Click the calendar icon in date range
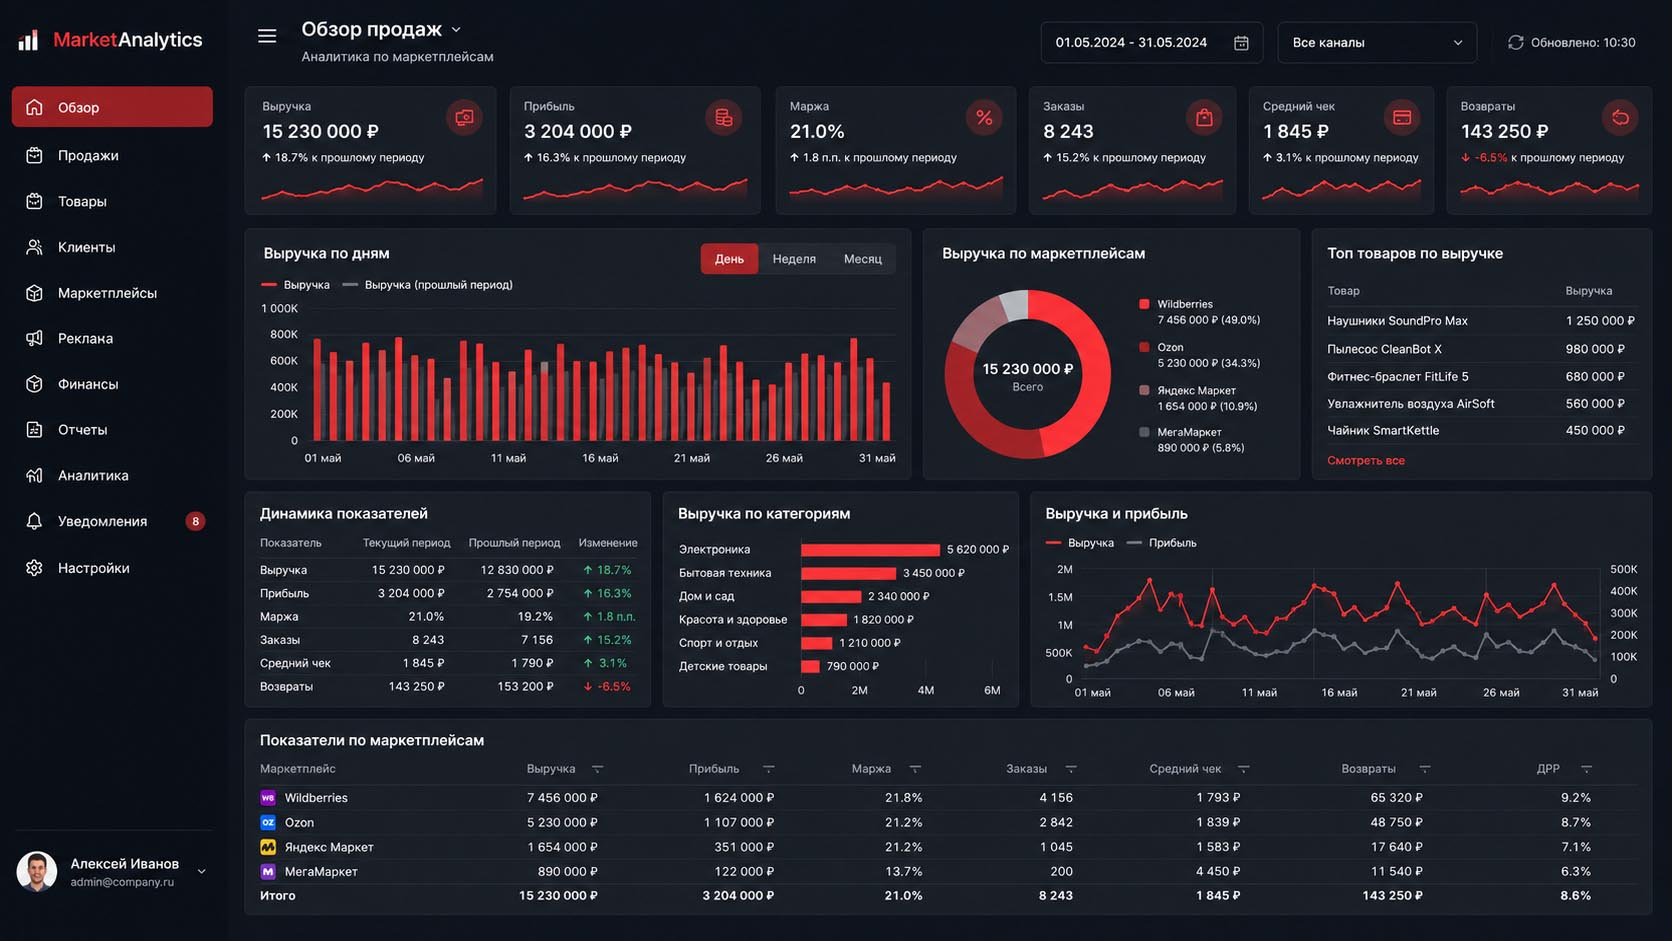Screen dimensions: 1672x941 tap(1241, 43)
